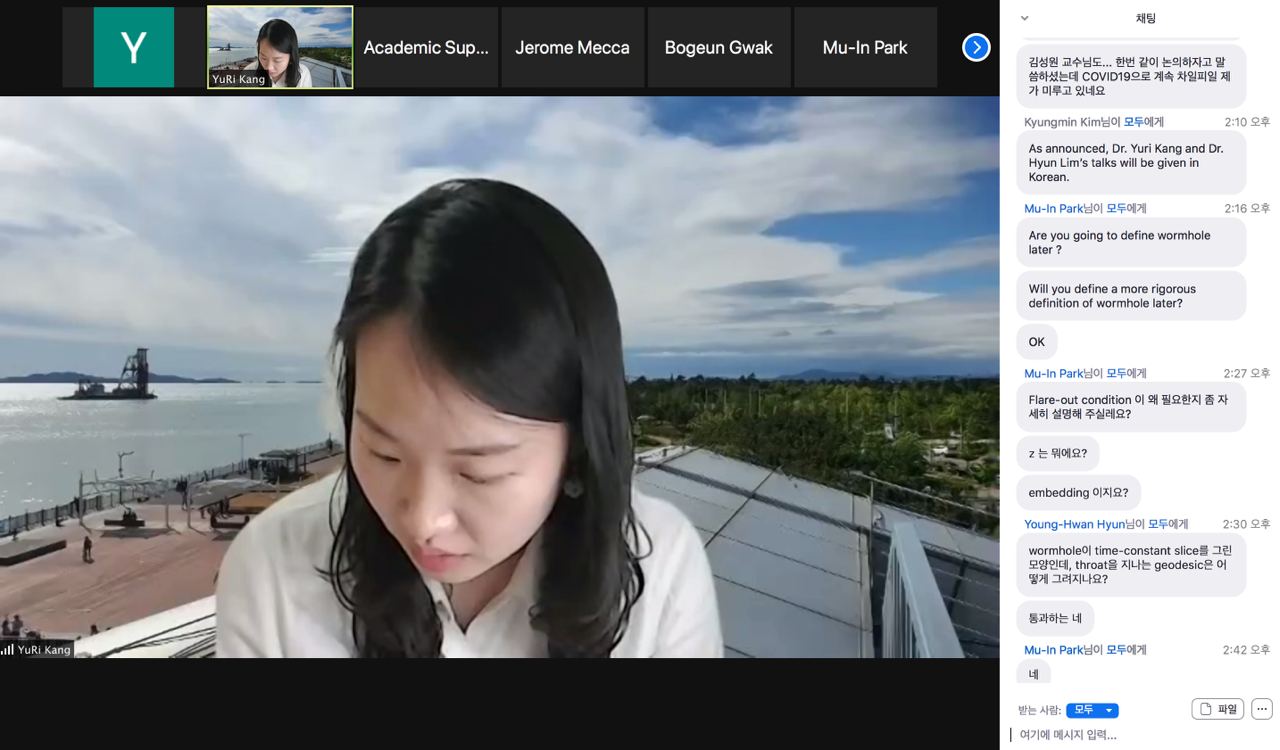This screenshot has height=750, width=1280.
Task: Collapse the chat panel using the chevron
Action: [1024, 18]
